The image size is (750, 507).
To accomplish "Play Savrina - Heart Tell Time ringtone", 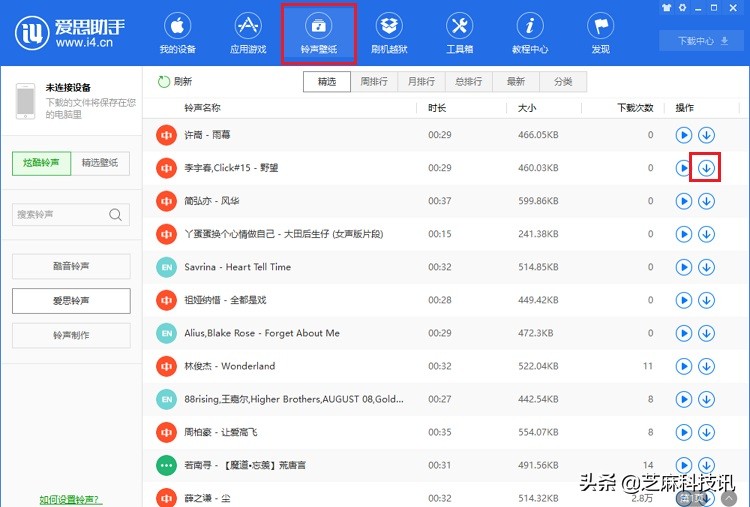I will [684, 267].
